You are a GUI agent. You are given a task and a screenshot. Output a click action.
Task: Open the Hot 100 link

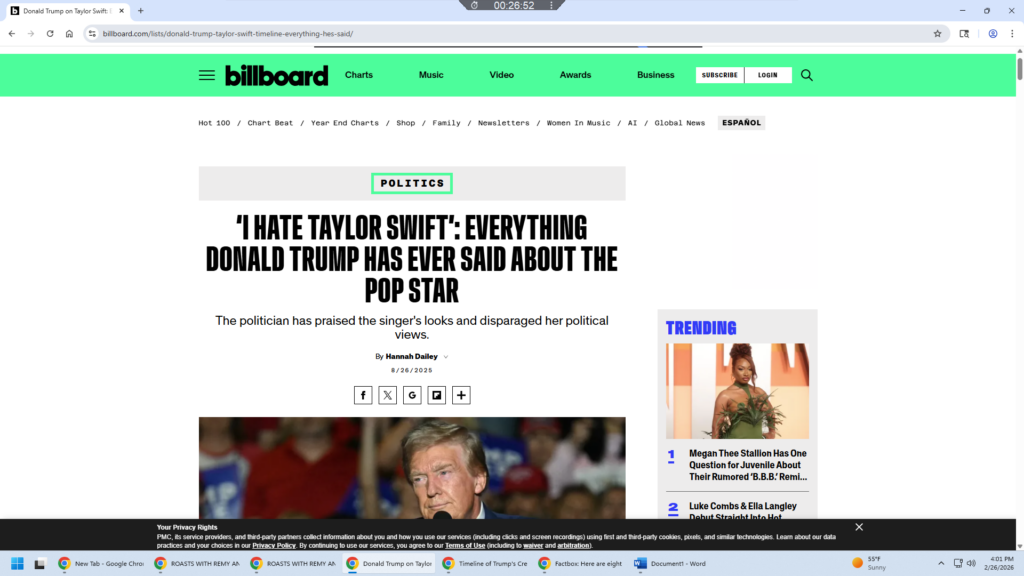pyautogui.click(x=214, y=123)
